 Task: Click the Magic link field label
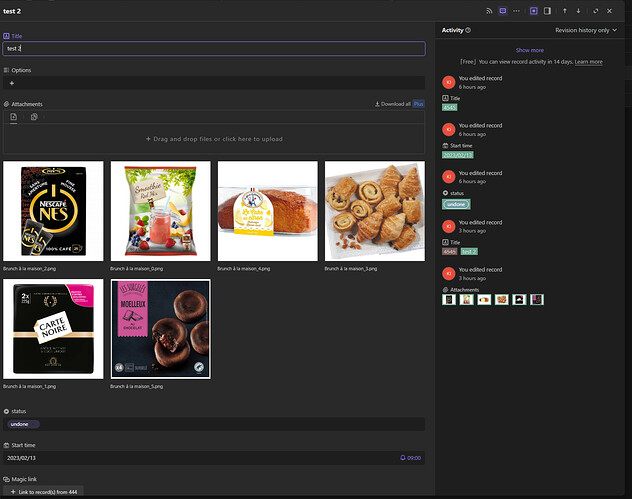24,479
